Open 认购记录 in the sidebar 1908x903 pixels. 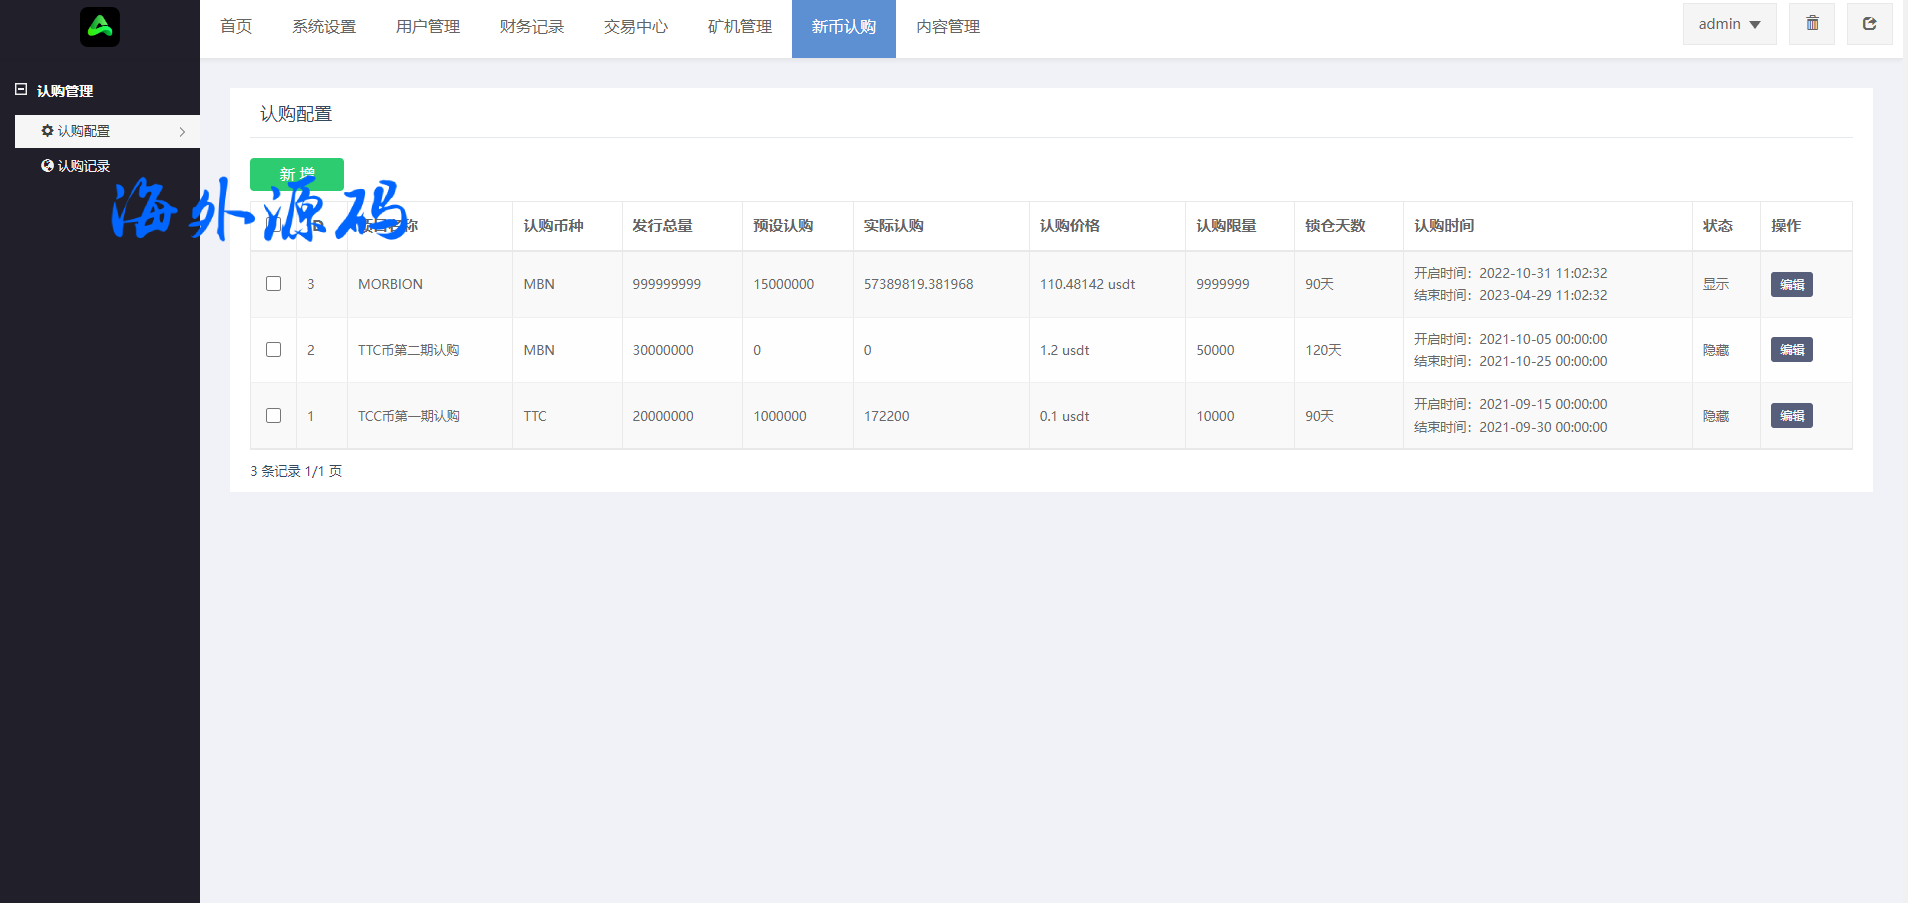tap(83, 166)
